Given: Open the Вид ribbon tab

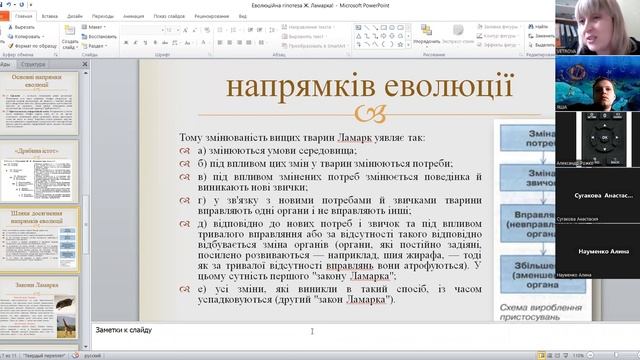Looking at the screenshot, I should (x=242, y=16).
